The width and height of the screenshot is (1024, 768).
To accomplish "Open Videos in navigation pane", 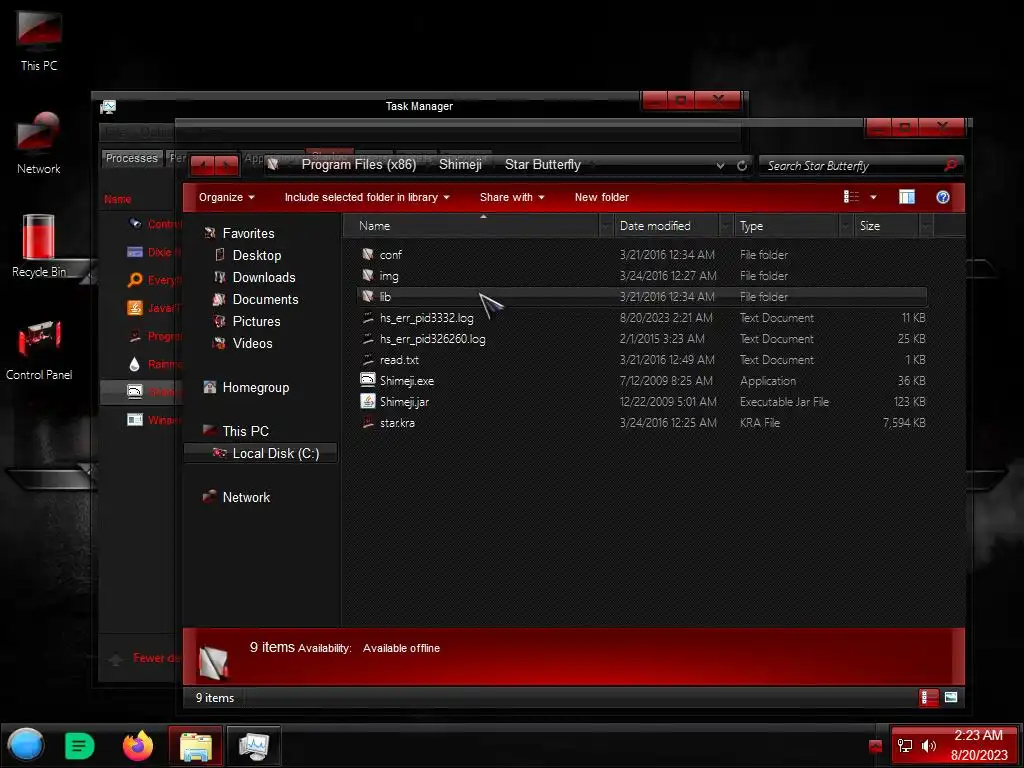I will 252,343.
